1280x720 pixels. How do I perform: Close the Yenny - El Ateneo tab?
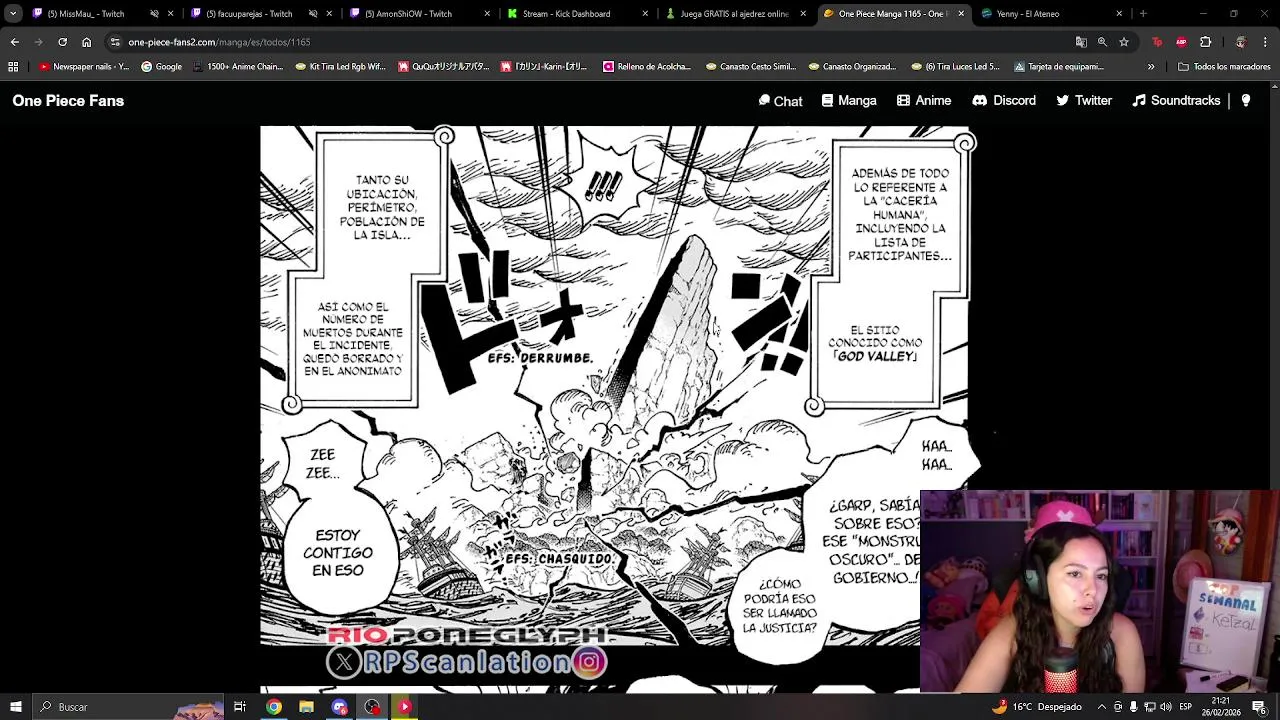tap(1119, 14)
